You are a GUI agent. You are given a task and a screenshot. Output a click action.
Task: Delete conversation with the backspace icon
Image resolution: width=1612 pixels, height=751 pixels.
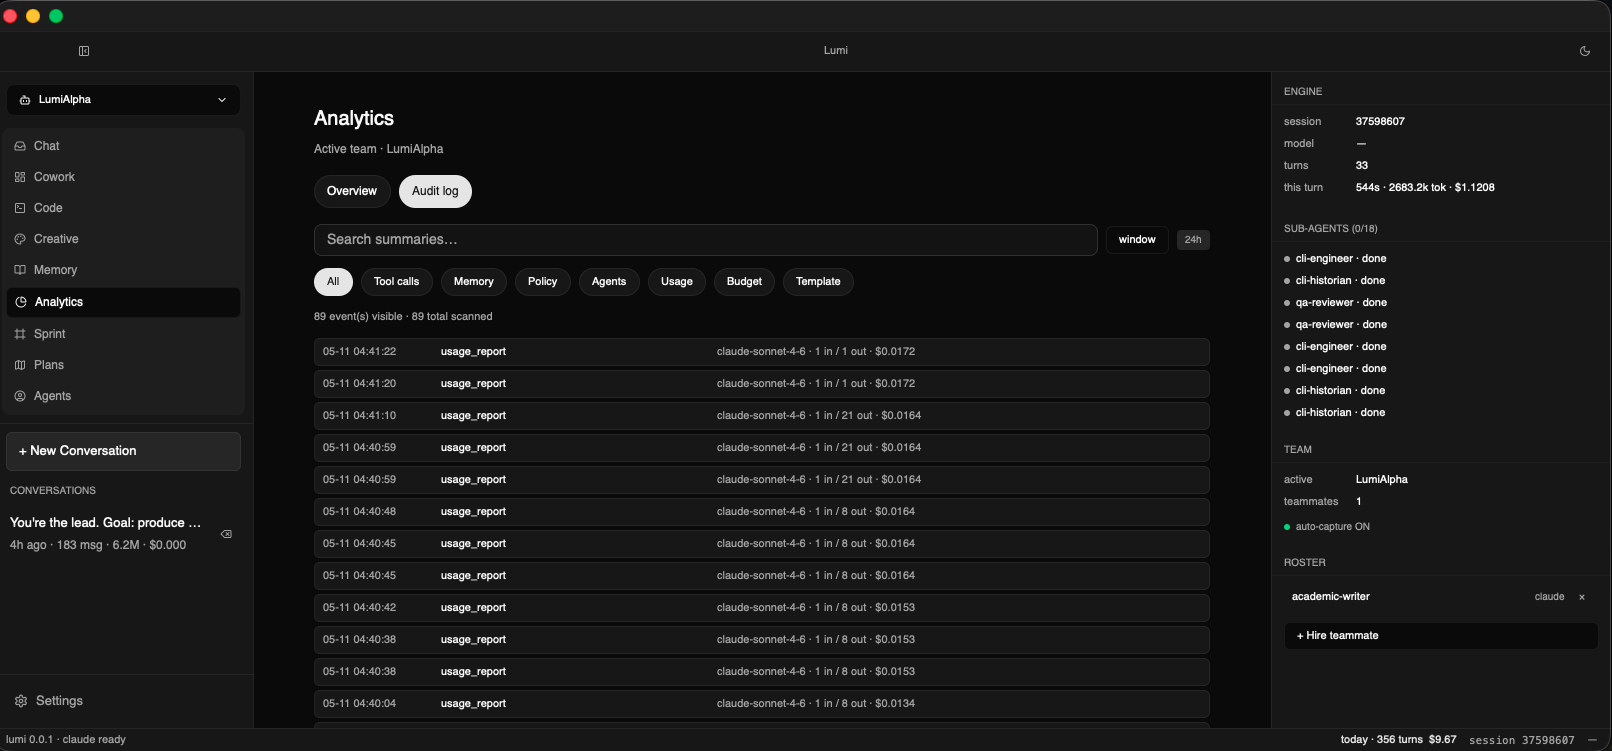[227, 534]
